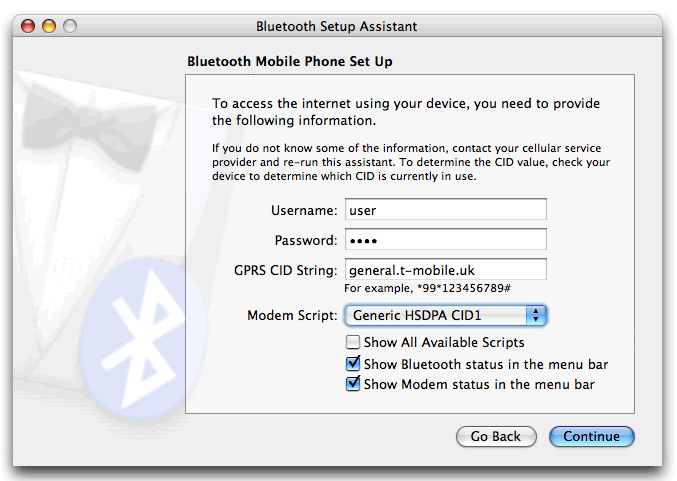Disable Show Modem status in menu bar

(x=352, y=384)
